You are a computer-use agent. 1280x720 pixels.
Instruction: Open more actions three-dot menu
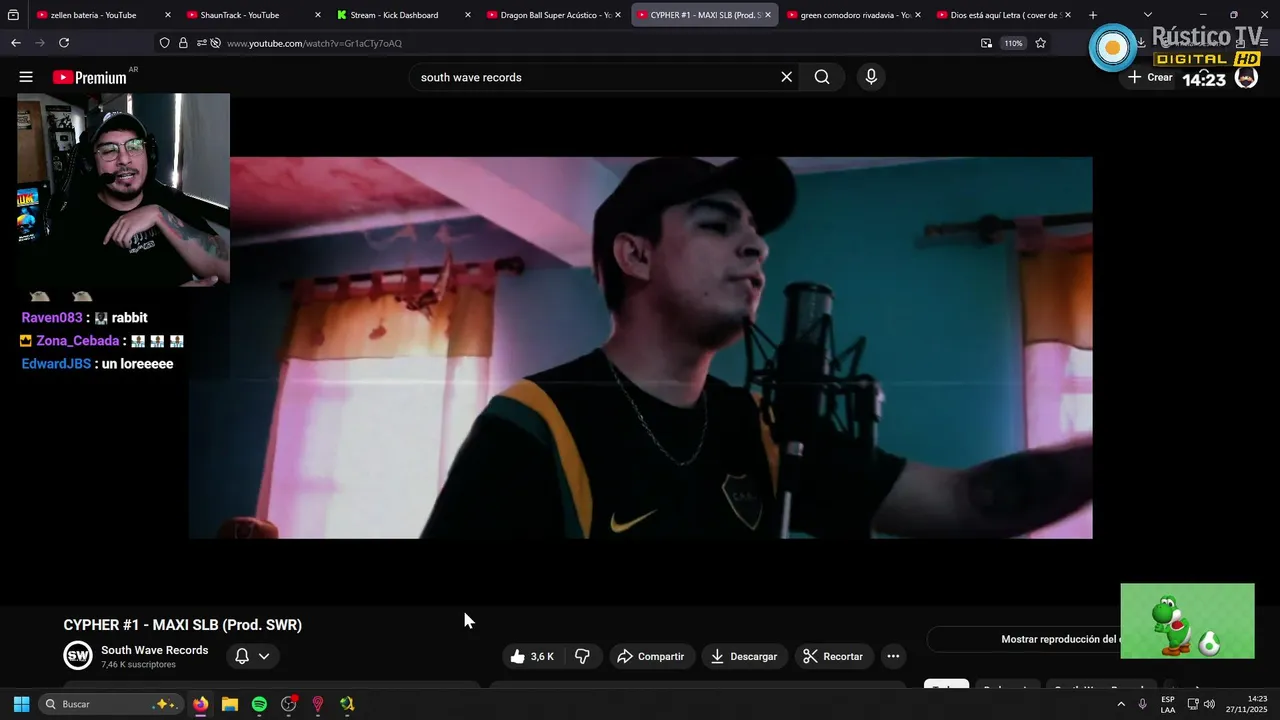click(x=893, y=656)
